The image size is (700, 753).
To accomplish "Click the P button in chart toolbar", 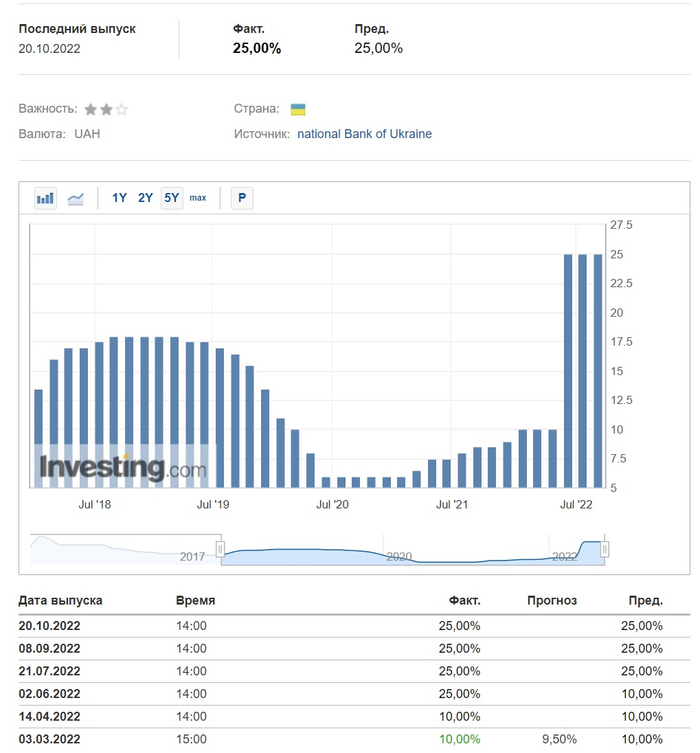I will tap(242, 198).
